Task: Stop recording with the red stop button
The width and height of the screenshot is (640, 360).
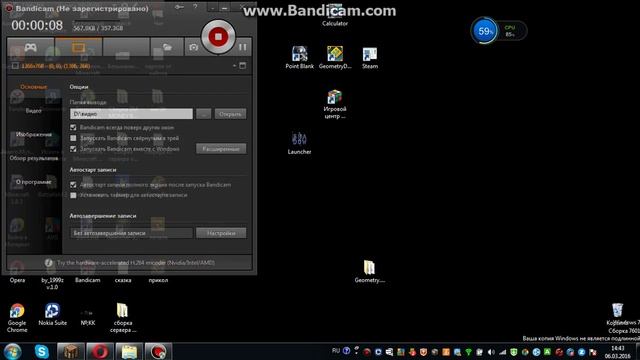Action: (218, 37)
